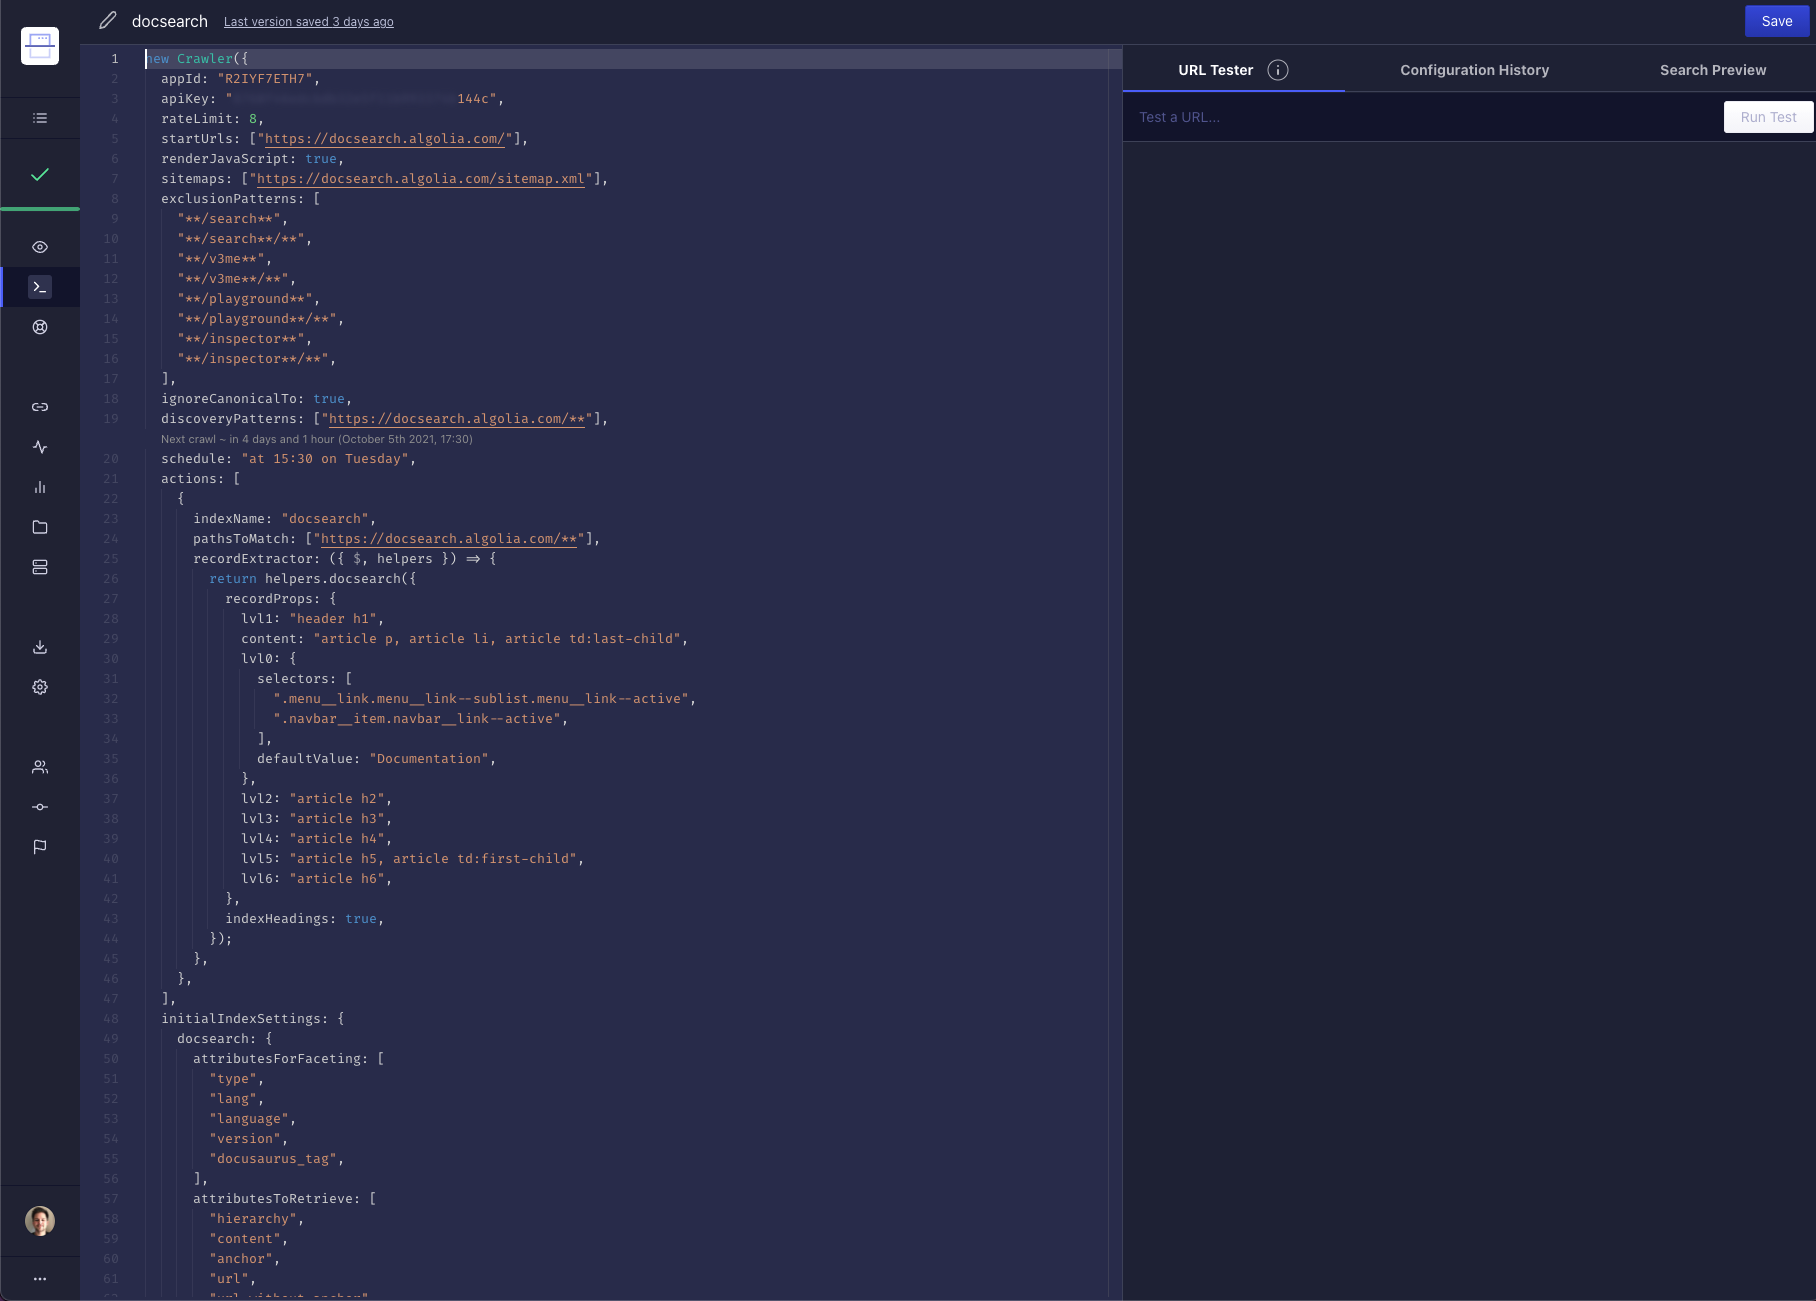1816x1301 pixels.
Task: Select the green checkmark status icon
Action: 40,173
